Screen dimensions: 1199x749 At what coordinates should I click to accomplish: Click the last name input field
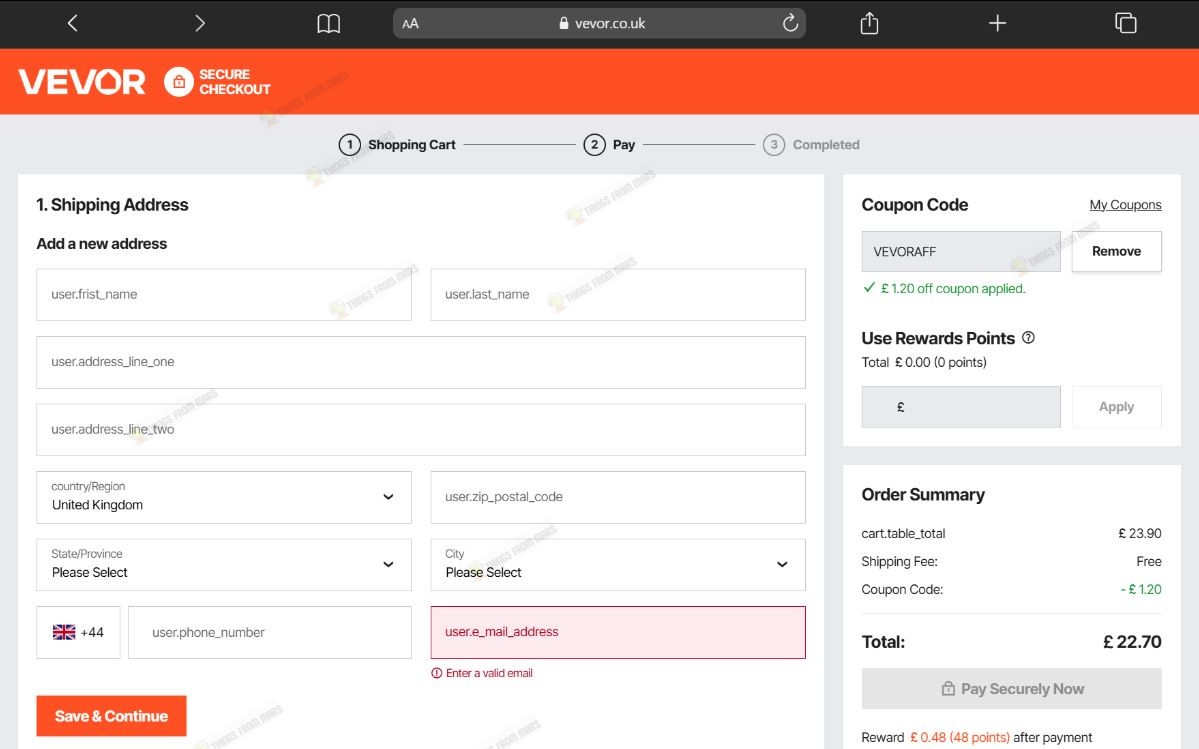pos(618,294)
